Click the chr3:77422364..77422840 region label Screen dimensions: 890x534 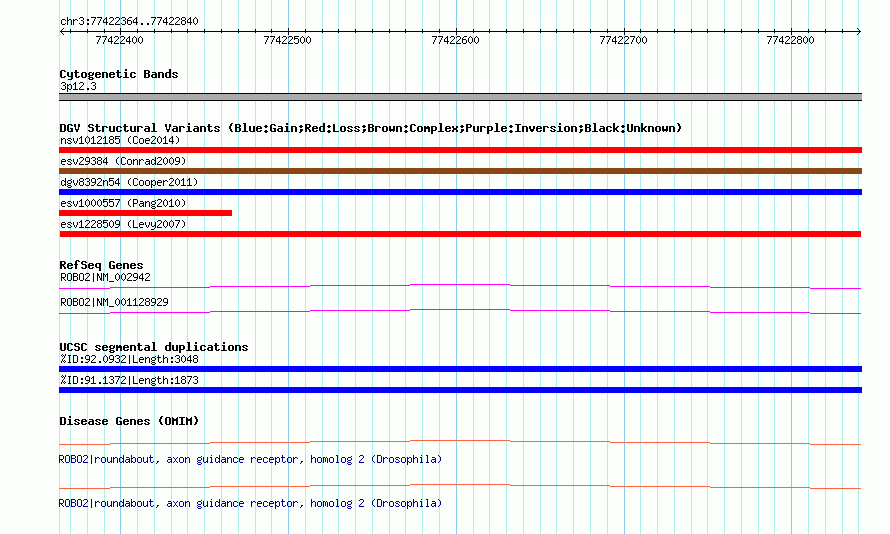[x=129, y=21]
